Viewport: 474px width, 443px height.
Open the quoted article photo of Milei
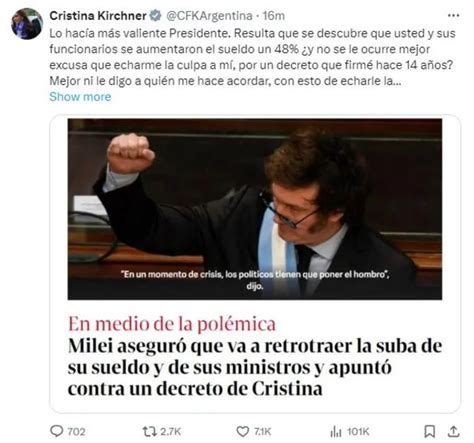tap(255, 209)
